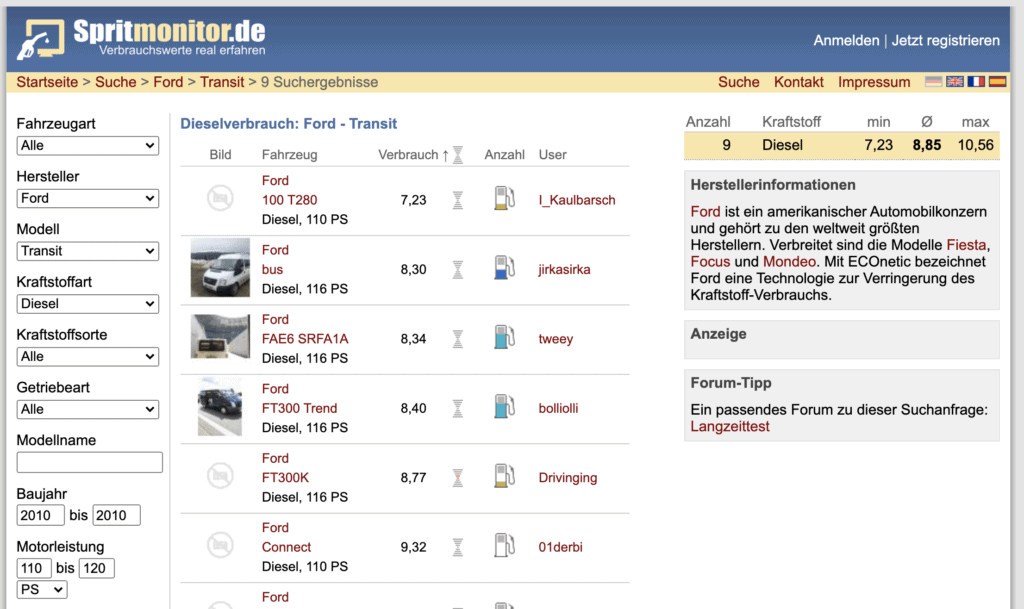Go to Startseite in breadcrumb
The width and height of the screenshot is (1024, 609).
click(x=47, y=82)
